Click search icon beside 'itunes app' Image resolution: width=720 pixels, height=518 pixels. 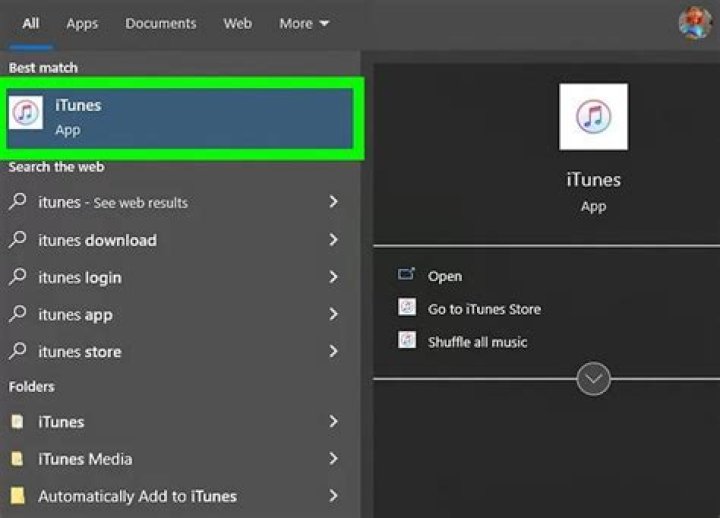tap(17, 314)
